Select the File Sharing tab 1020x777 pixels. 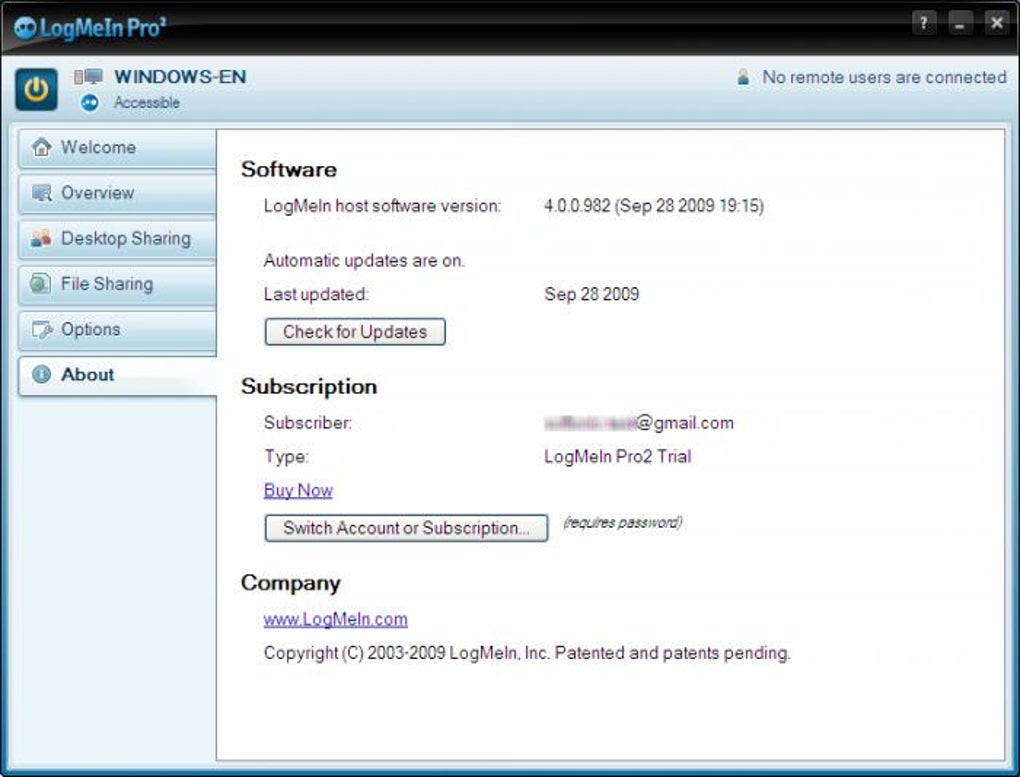point(117,284)
